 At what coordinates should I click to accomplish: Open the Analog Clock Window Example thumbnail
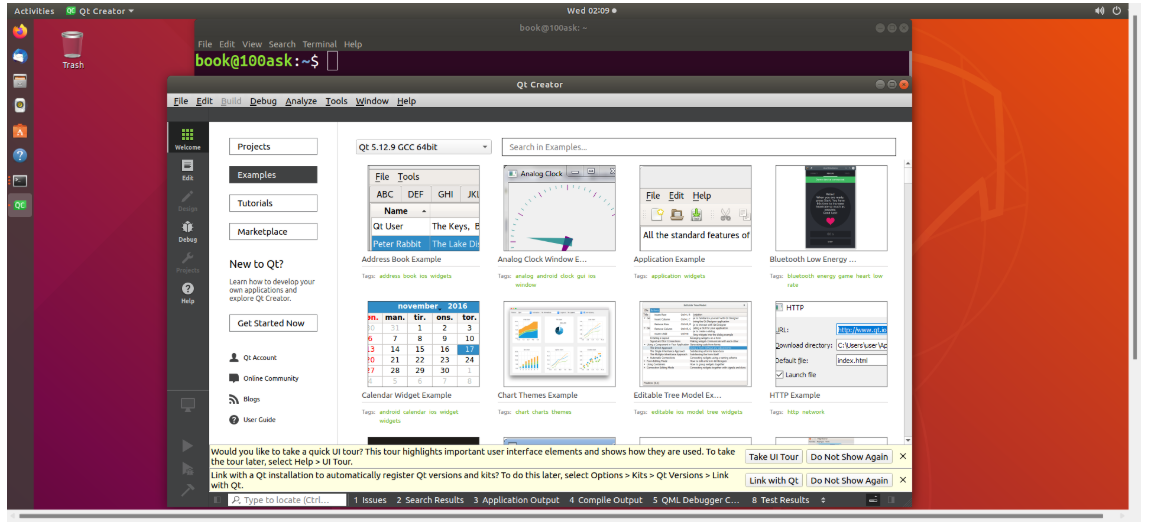tap(559, 208)
